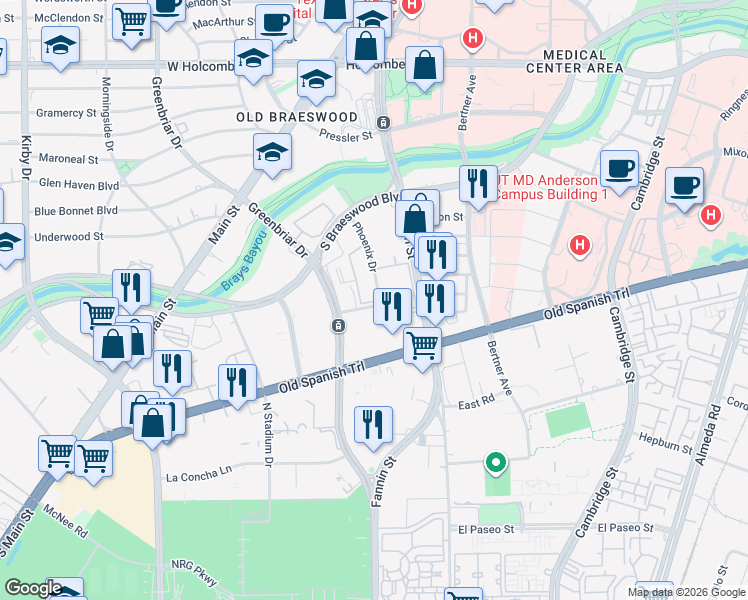
Task: Click the N Stadium Dr label
Action: coord(269,434)
